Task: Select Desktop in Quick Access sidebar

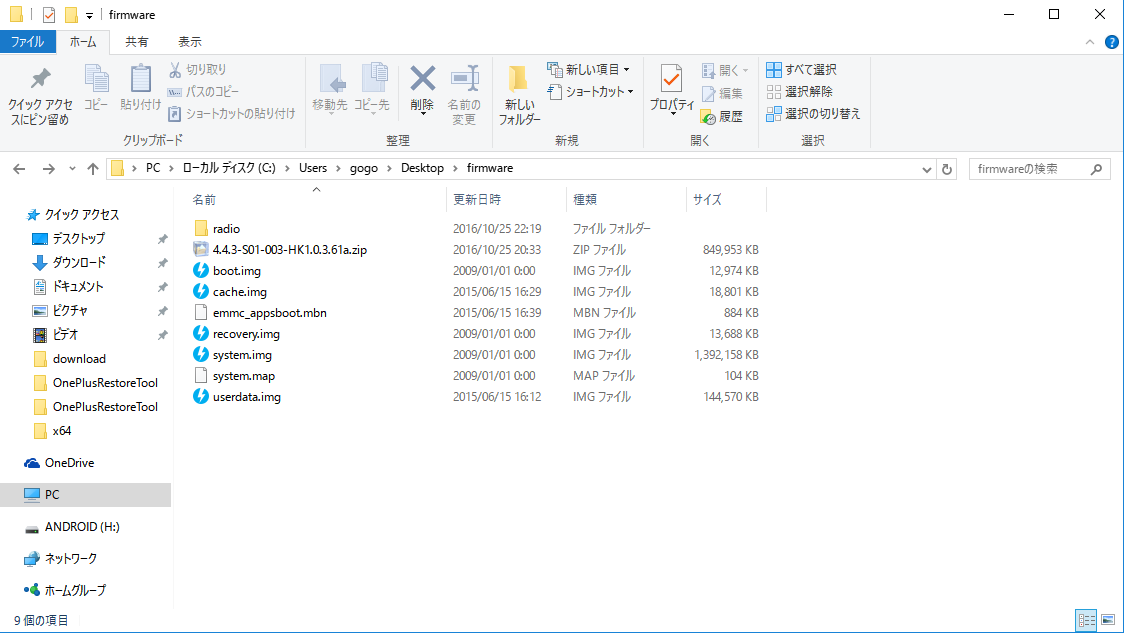Action: coord(78,238)
